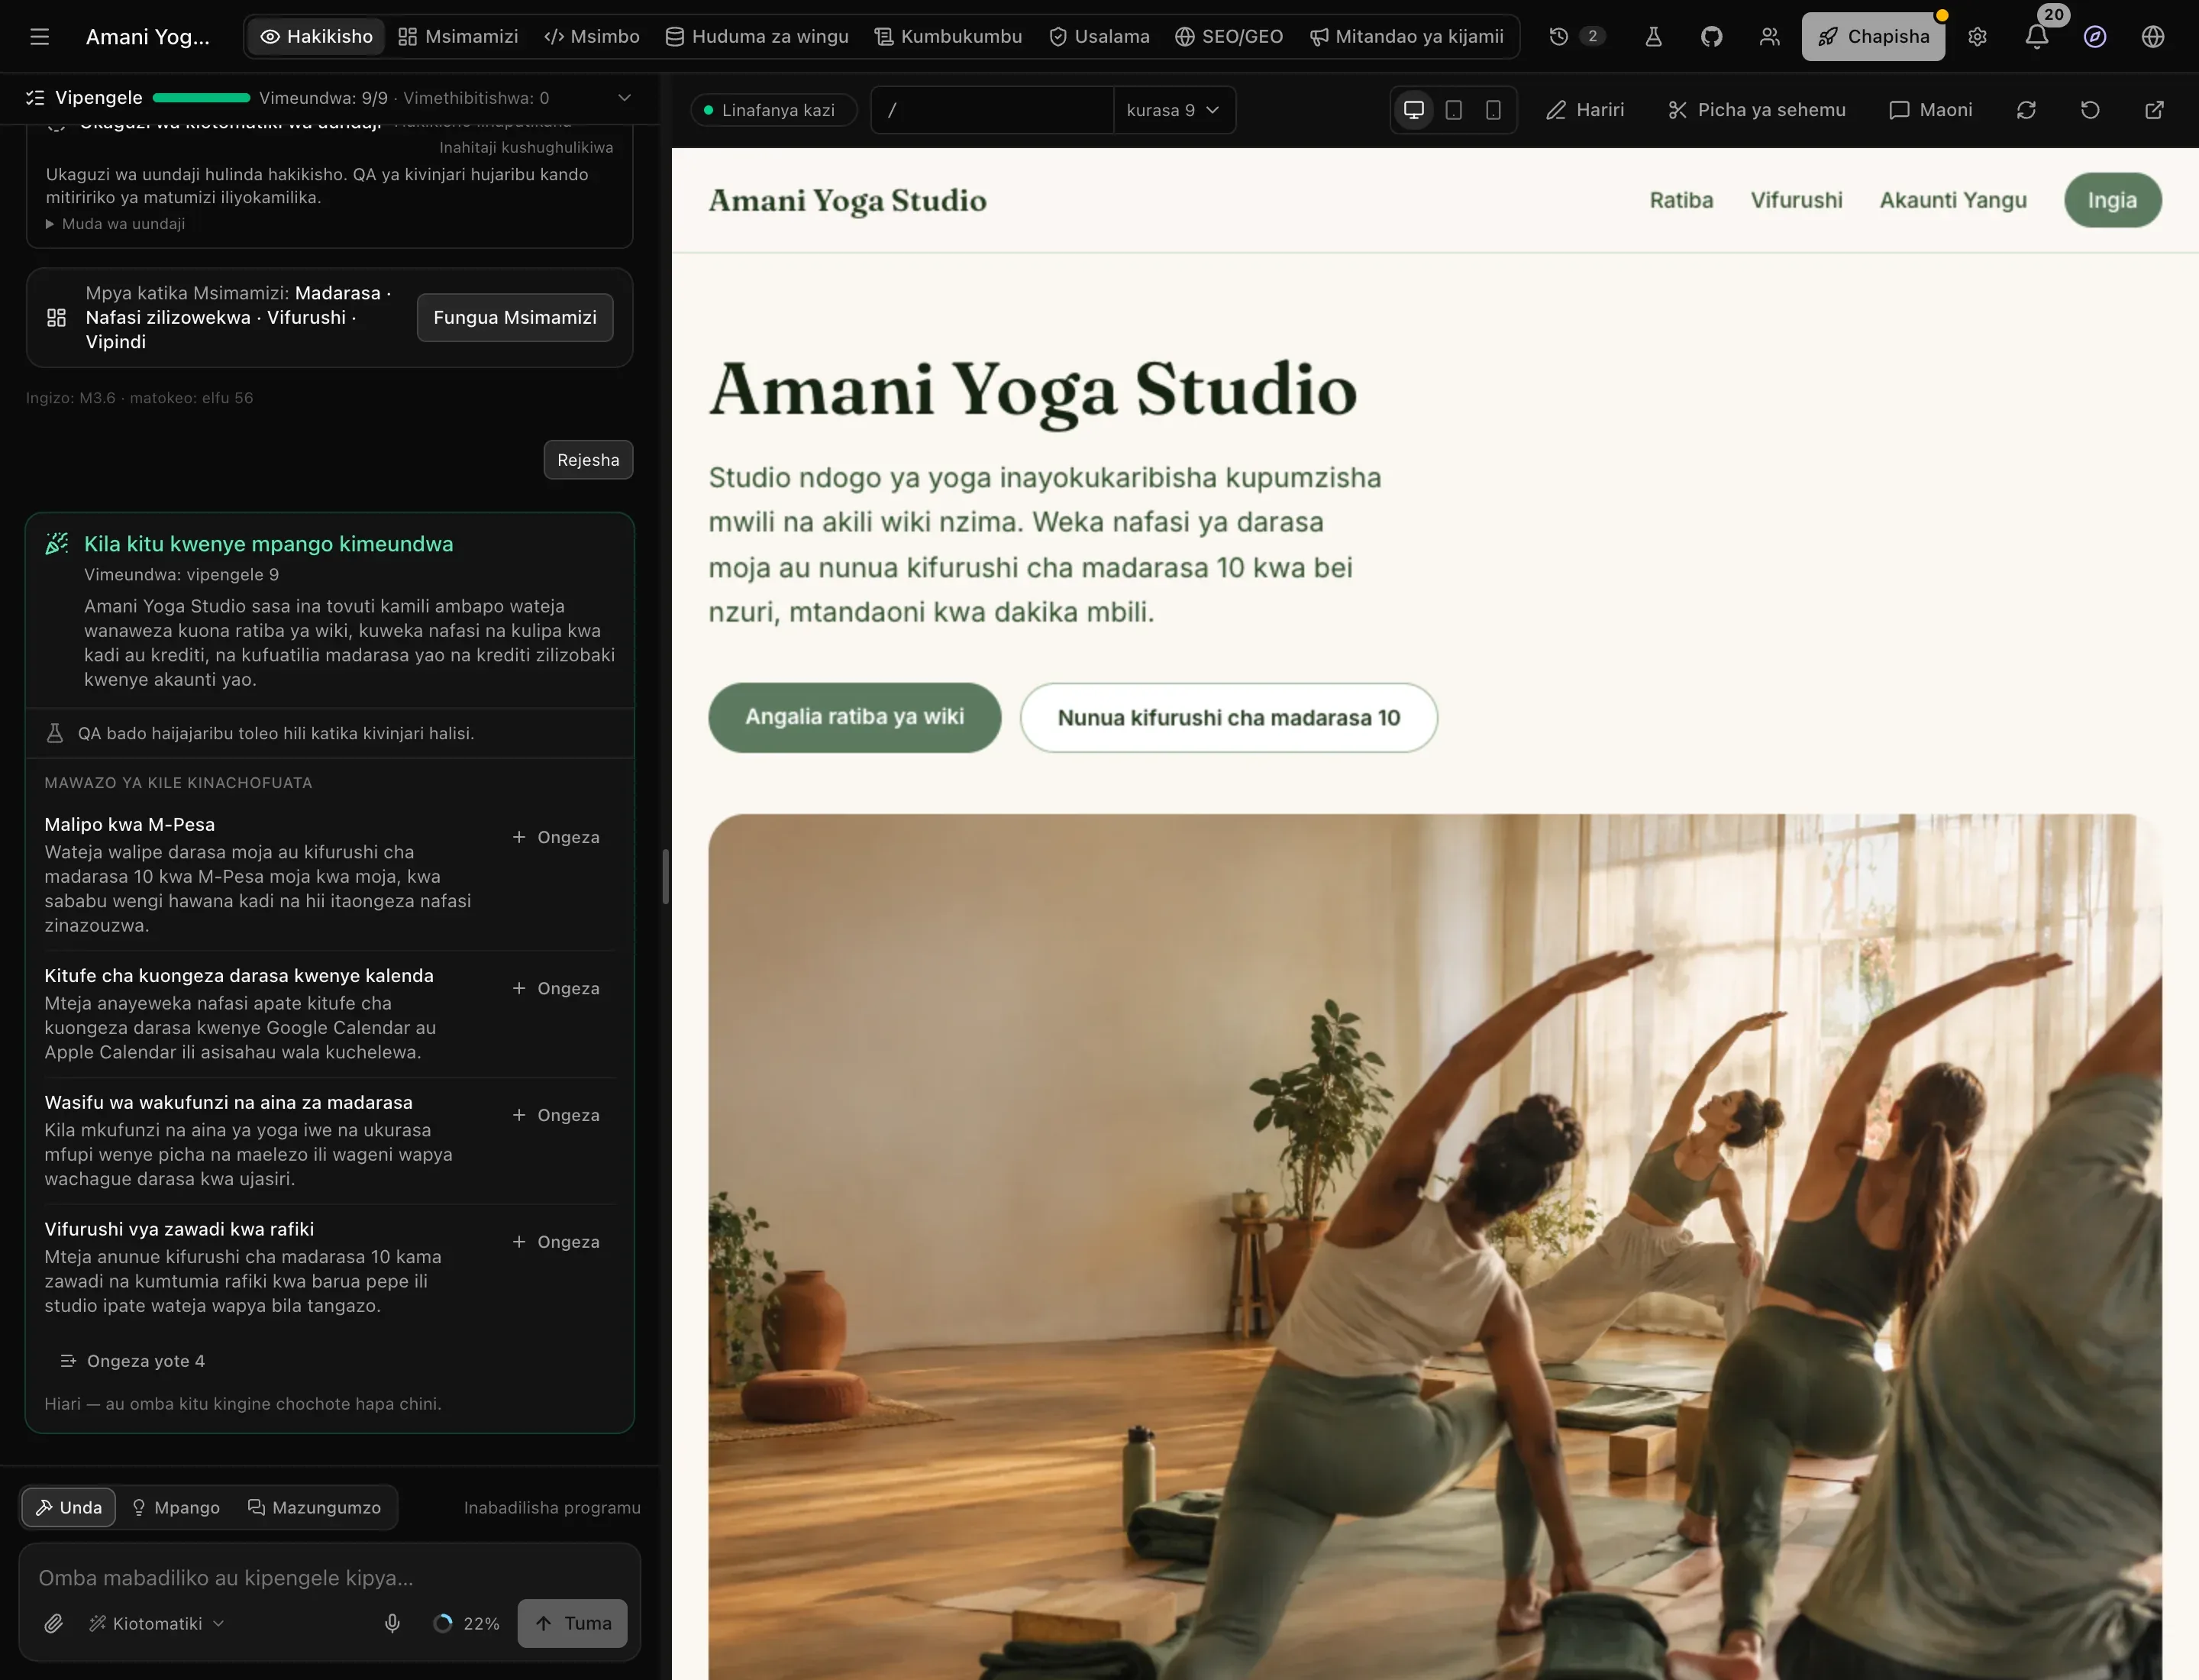Click the undo rotate-arrow icon in preview toolbar
2199x1680 pixels.
2090,110
